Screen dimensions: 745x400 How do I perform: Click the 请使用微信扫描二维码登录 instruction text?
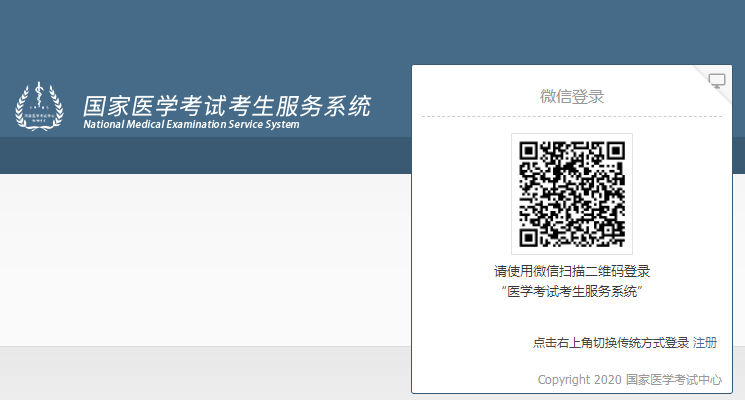(571, 271)
